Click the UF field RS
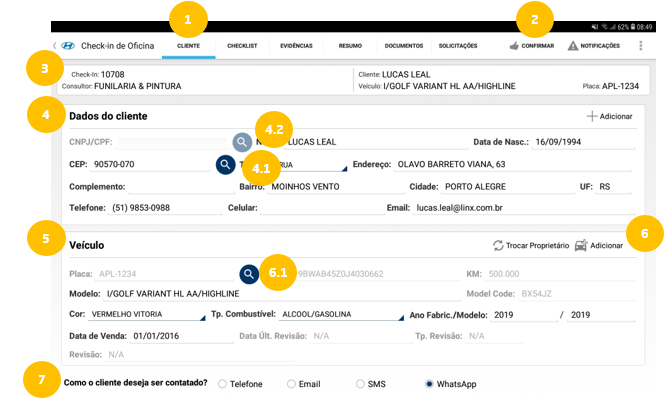This screenshot has height=402, width=667. 614,187
